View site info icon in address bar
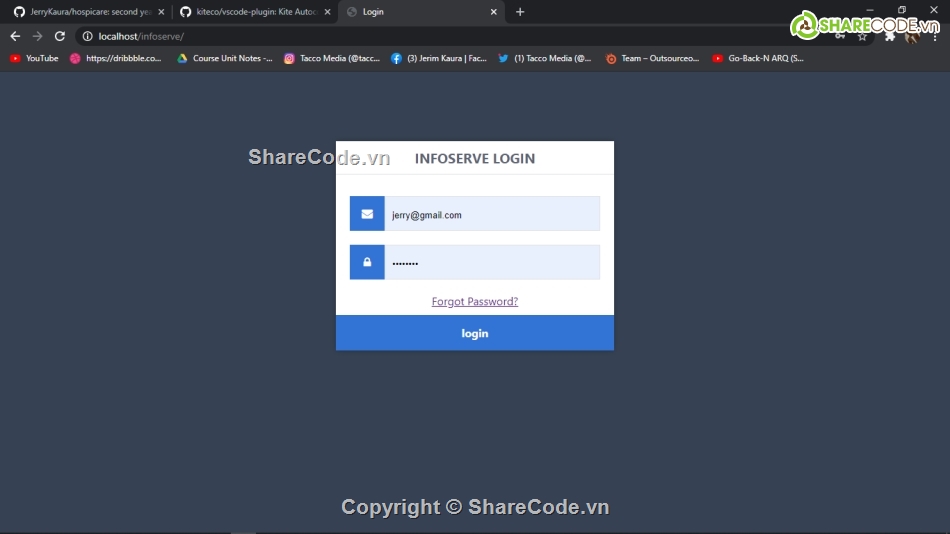Screen dimensions: 950x534 click(87, 36)
